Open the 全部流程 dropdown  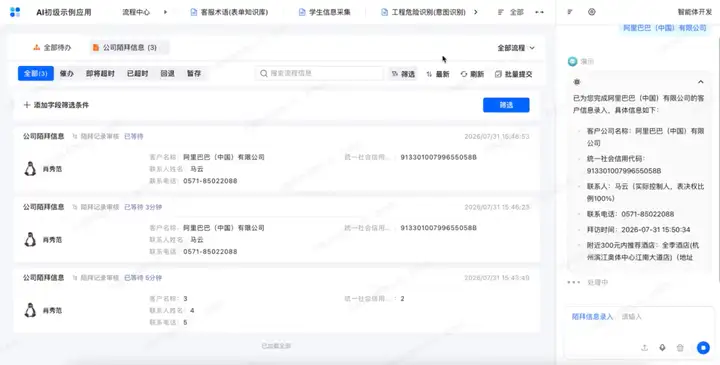(x=516, y=48)
